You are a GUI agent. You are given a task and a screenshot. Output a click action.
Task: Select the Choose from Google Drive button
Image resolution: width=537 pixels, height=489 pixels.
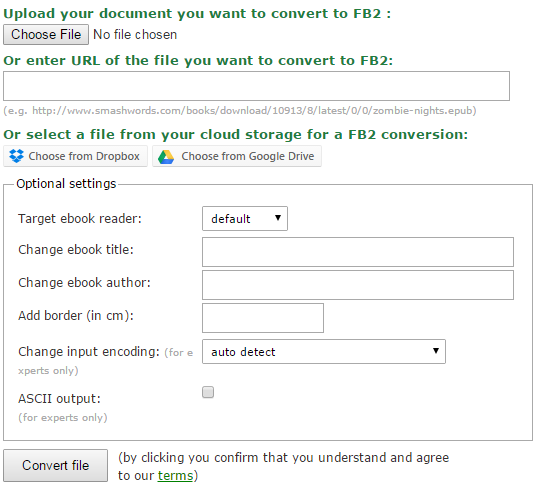point(237,156)
